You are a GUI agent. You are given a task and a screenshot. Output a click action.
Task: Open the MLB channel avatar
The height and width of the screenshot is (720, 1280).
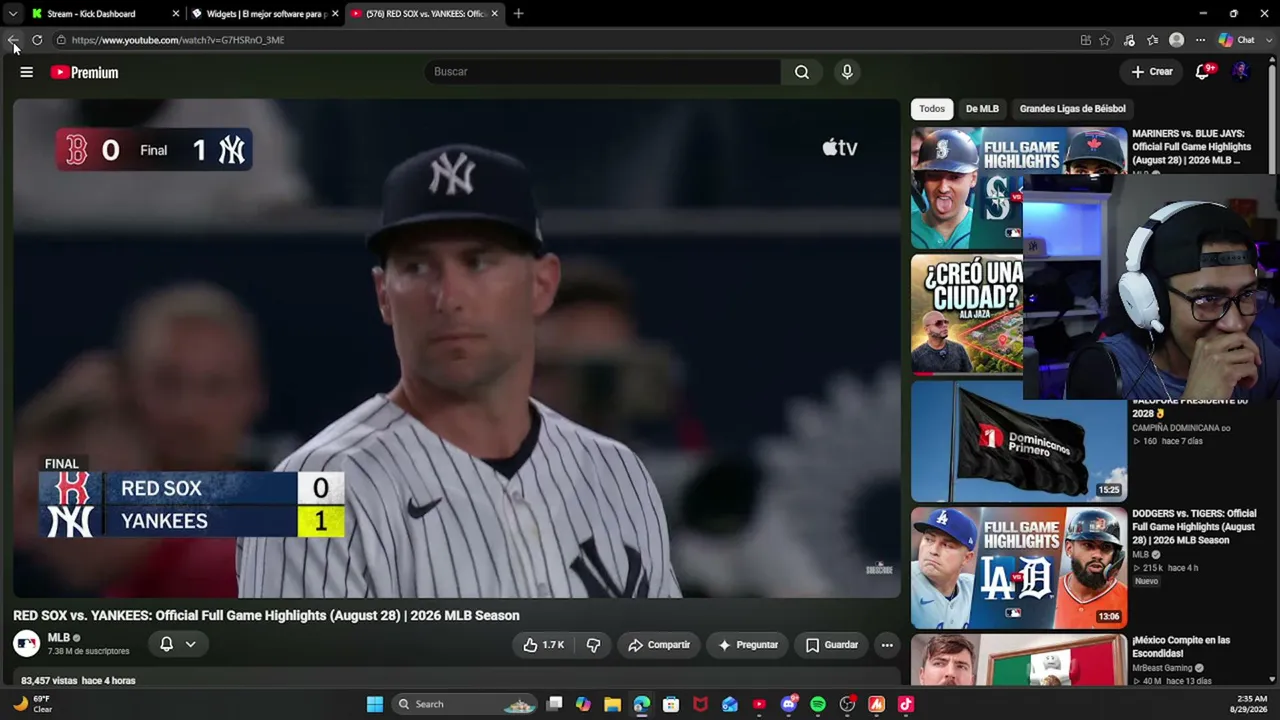coord(27,644)
